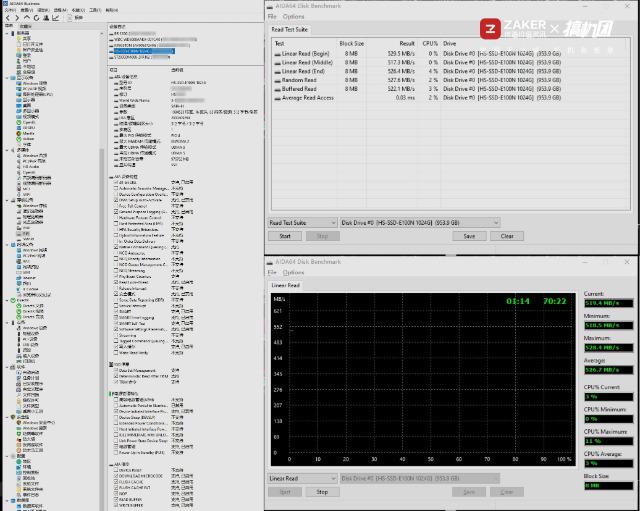Toggle the SMART Error Logging checkbox

click(x=116, y=318)
